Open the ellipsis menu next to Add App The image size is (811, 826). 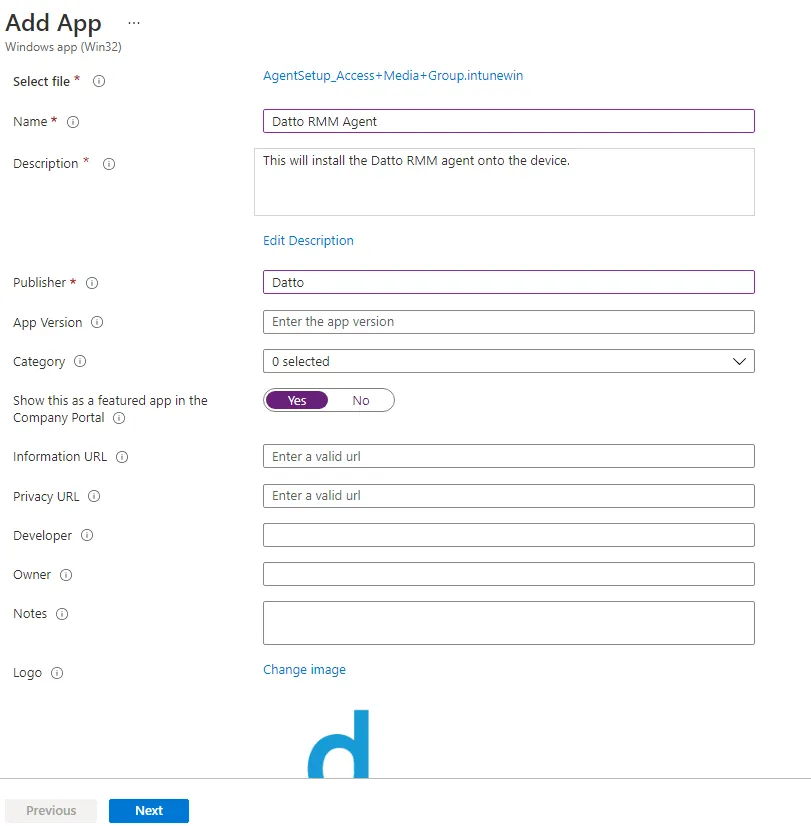134,23
